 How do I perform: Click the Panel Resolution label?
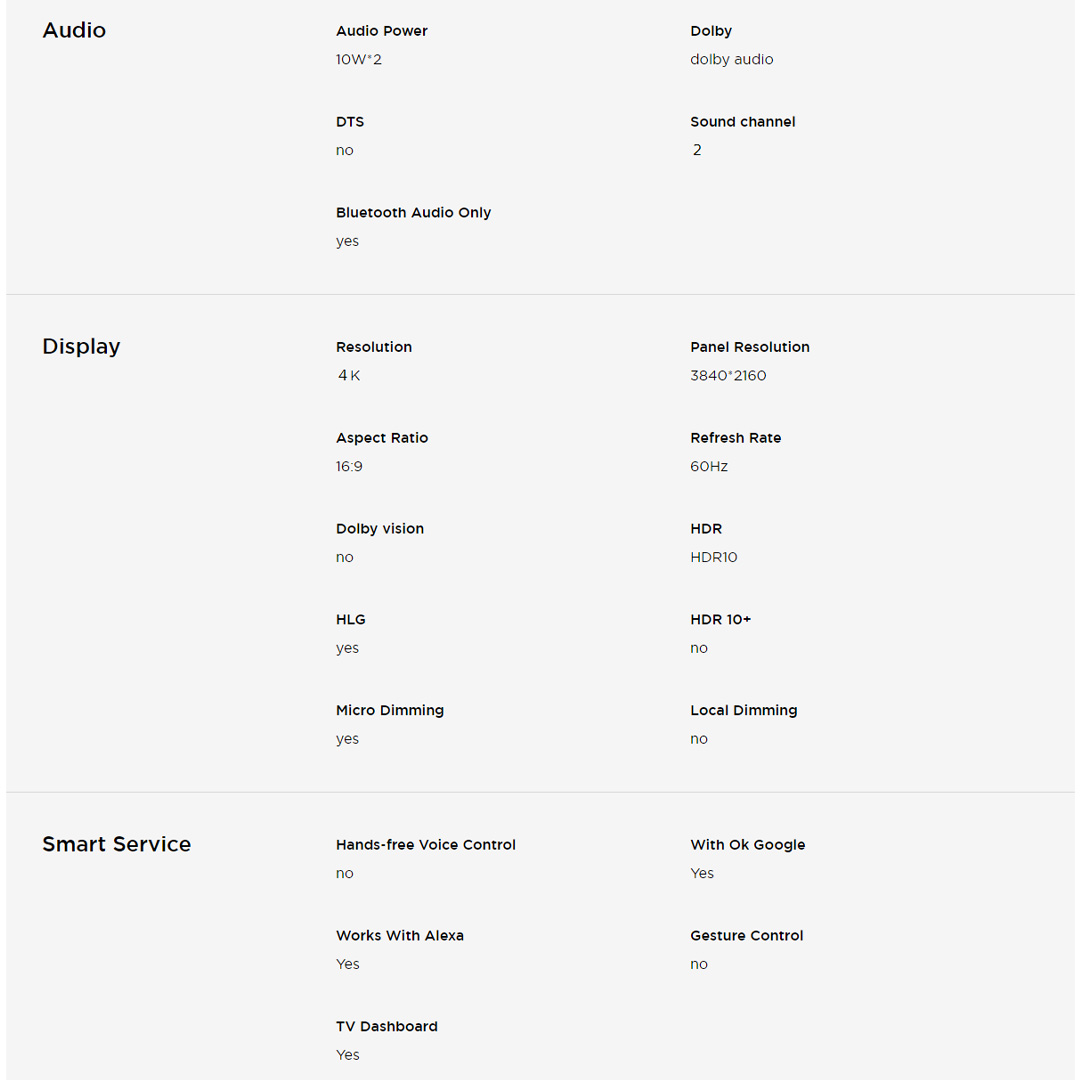(749, 347)
